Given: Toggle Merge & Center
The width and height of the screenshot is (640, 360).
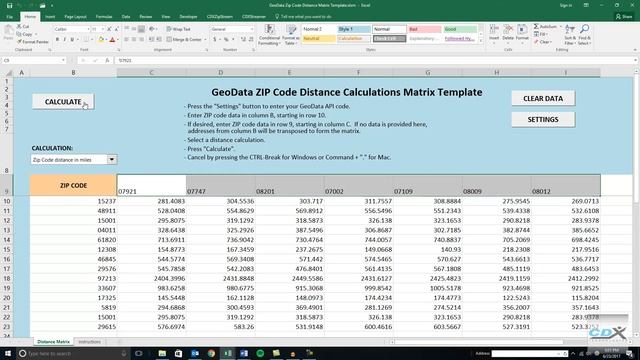Looking at the screenshot, I should tap(184, 40).
